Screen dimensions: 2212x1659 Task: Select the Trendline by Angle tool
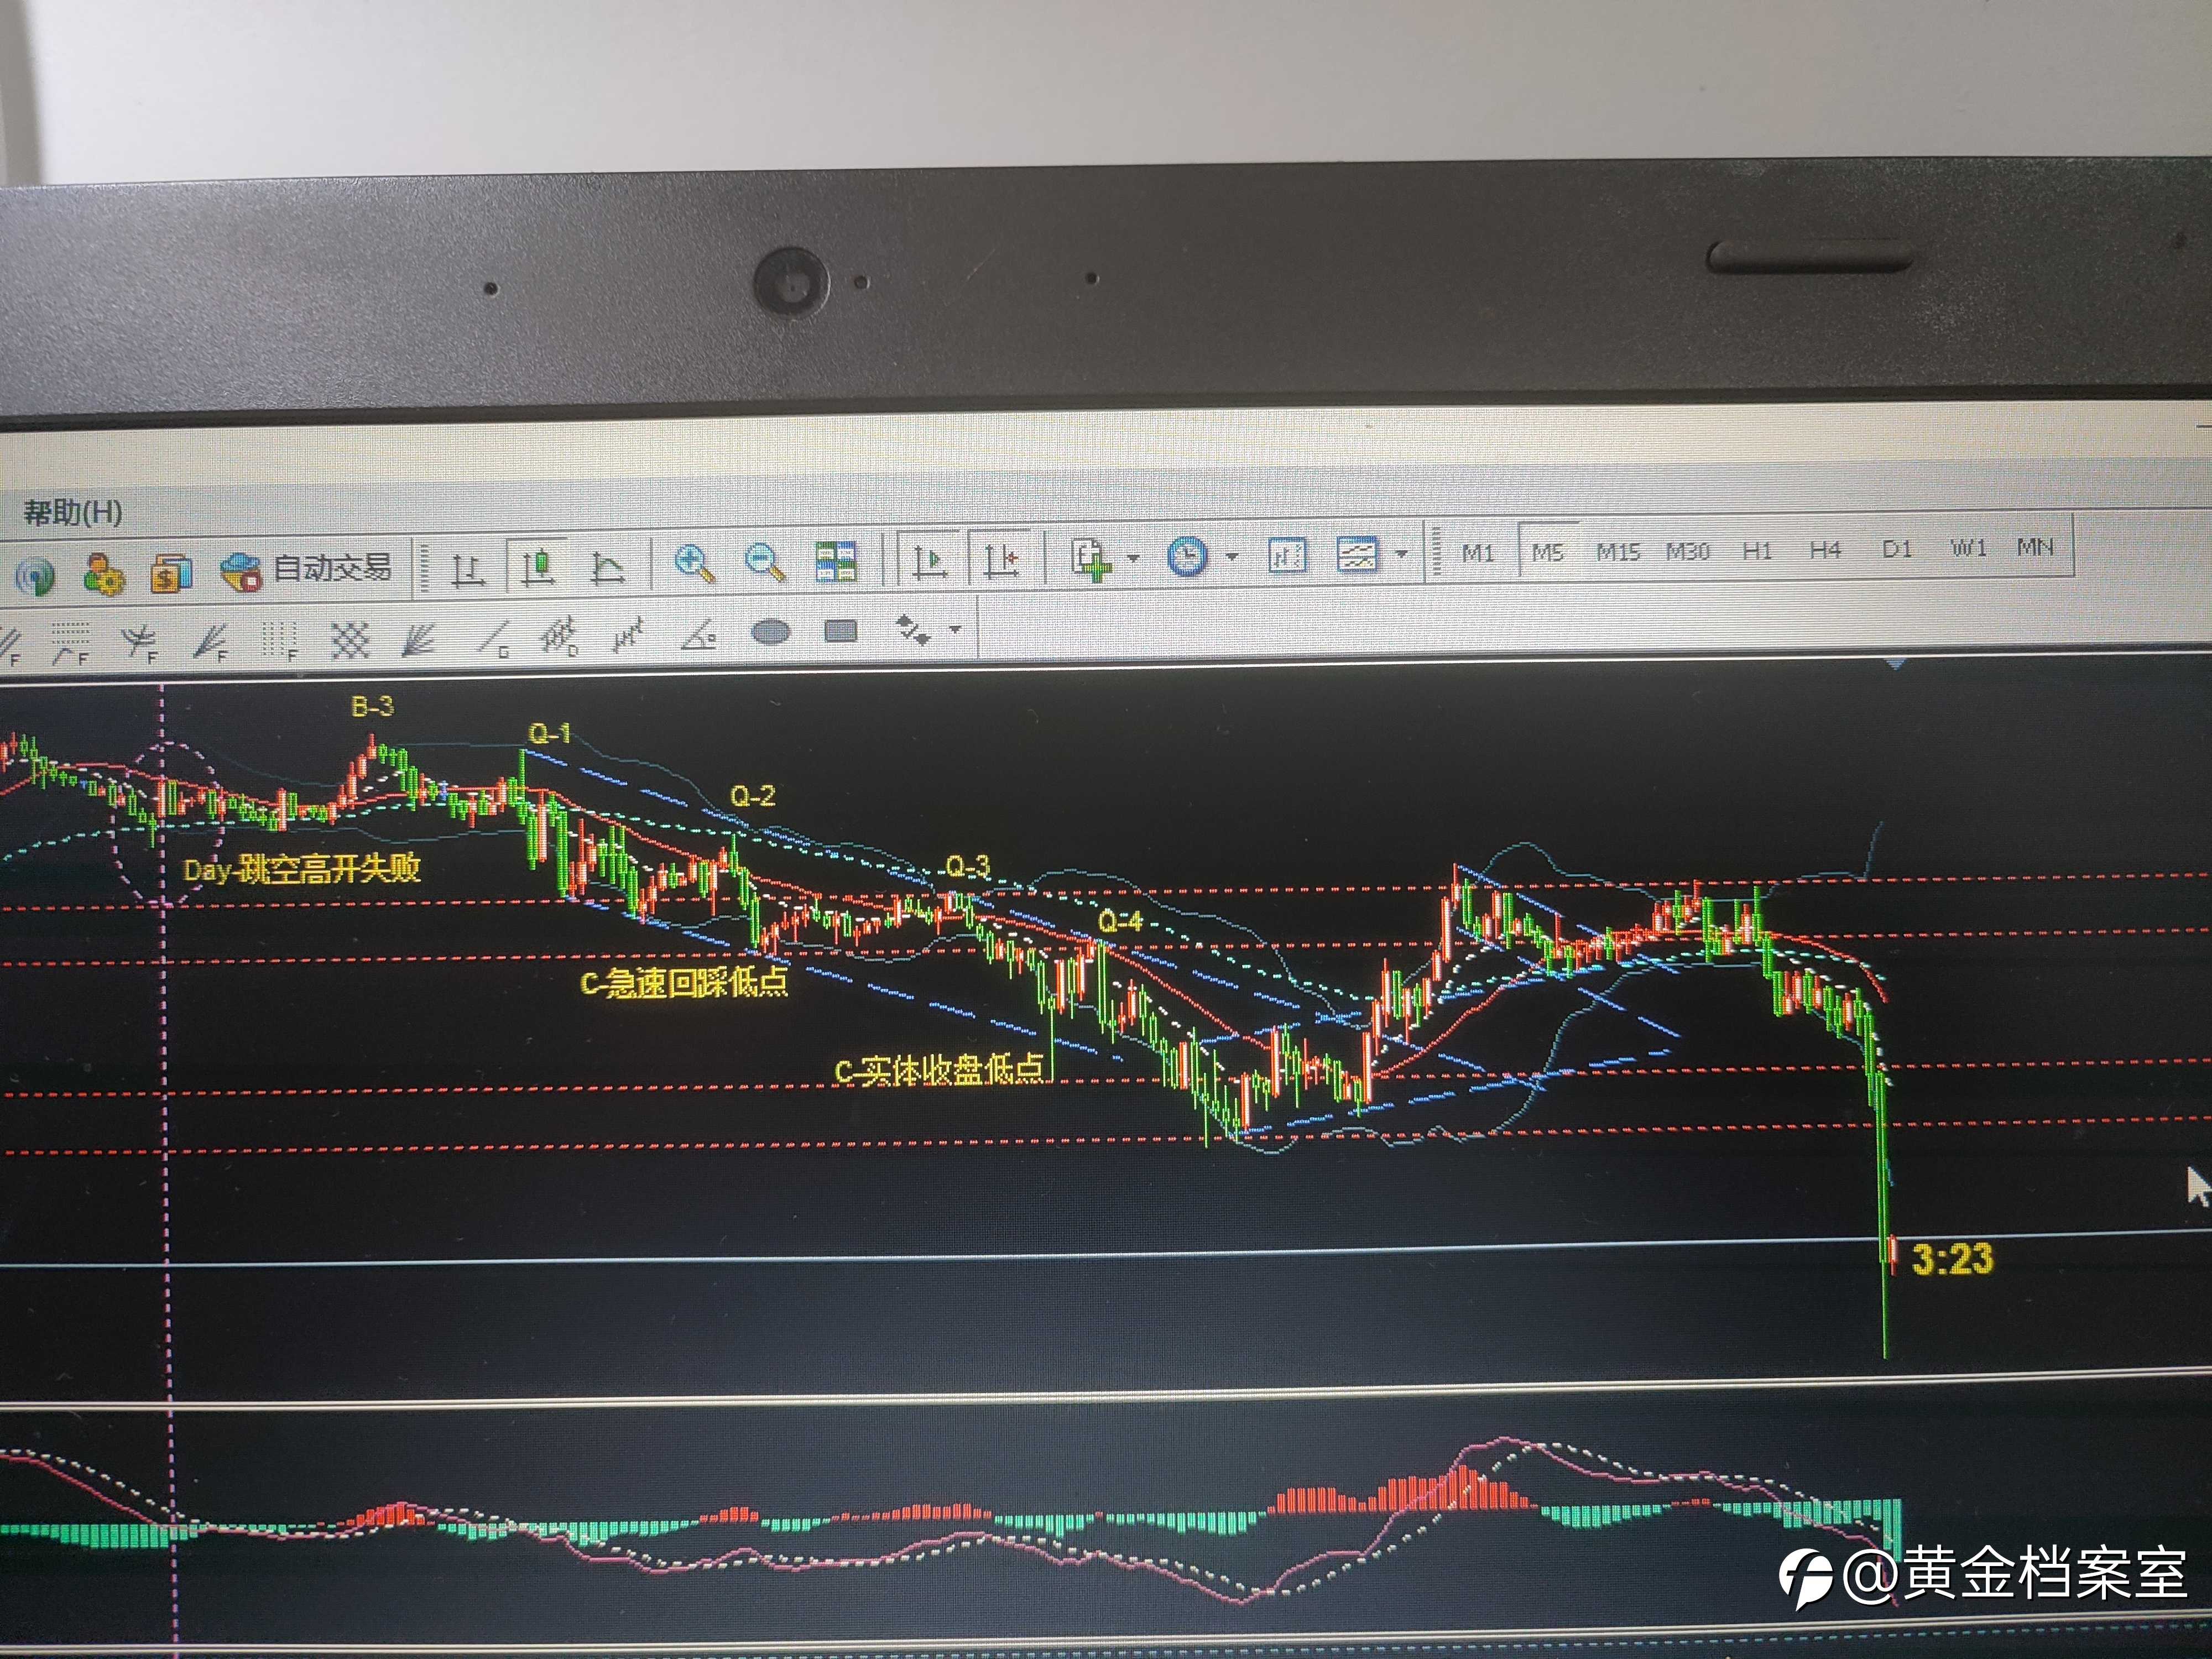coord(699,634)
